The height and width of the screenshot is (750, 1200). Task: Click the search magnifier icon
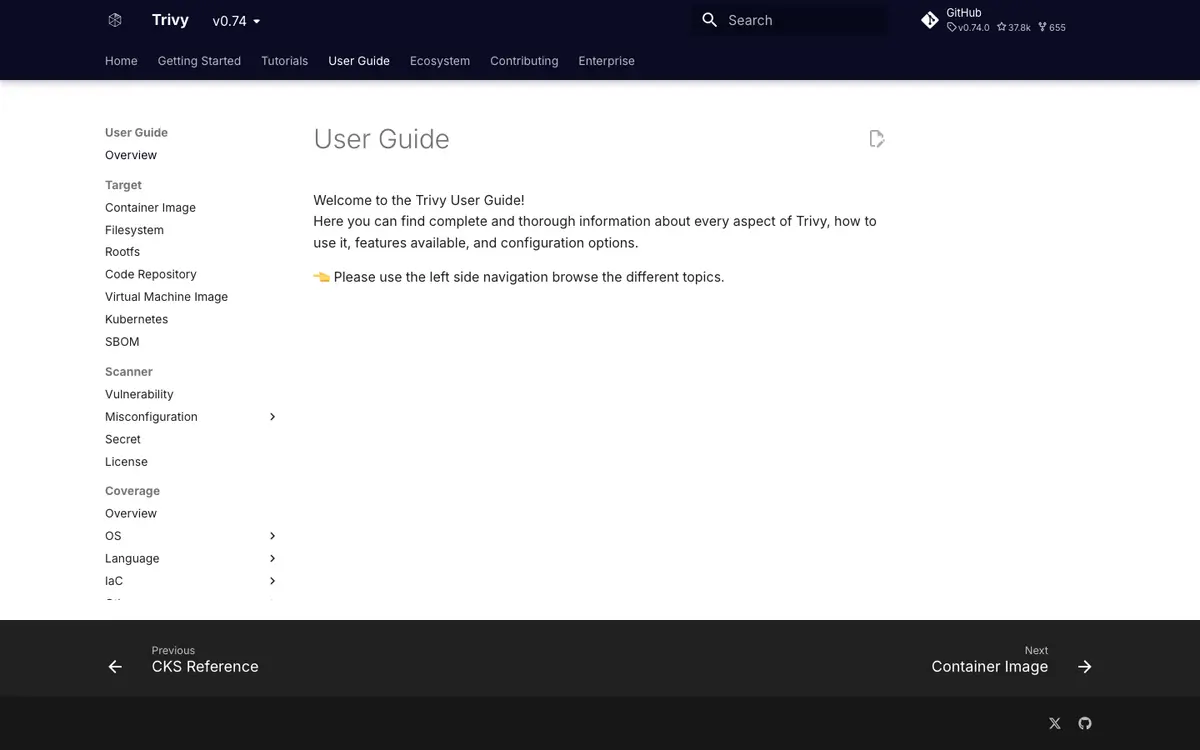tap(710, 20)
